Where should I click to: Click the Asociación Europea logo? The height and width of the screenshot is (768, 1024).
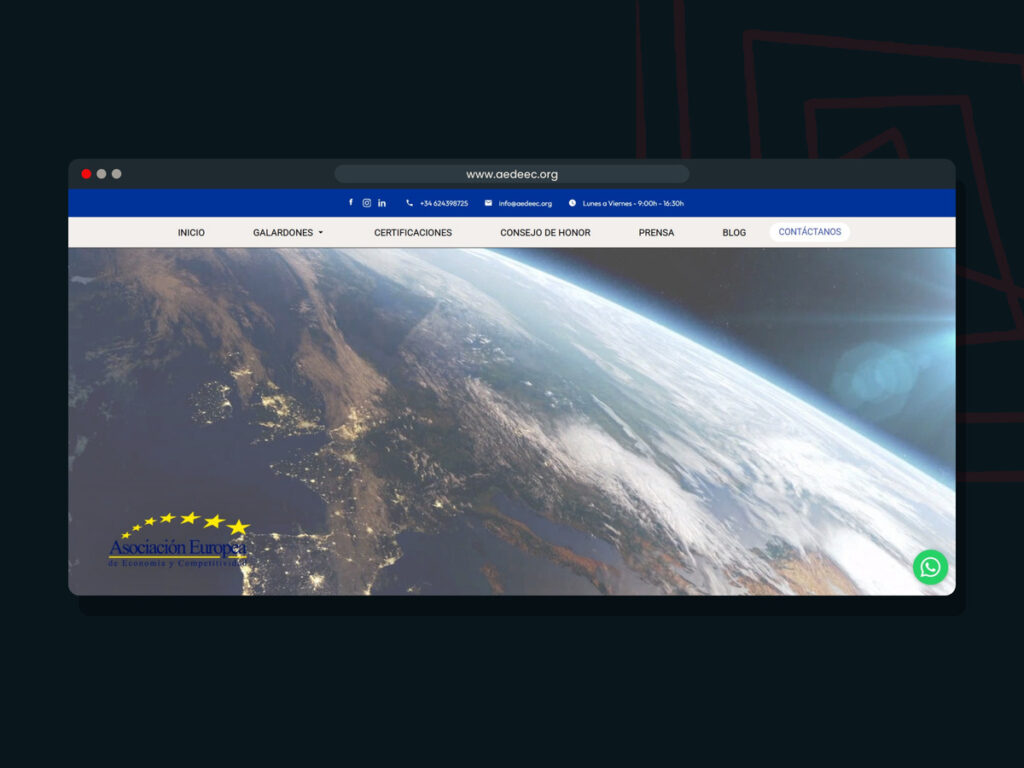(x=178, y=541)
